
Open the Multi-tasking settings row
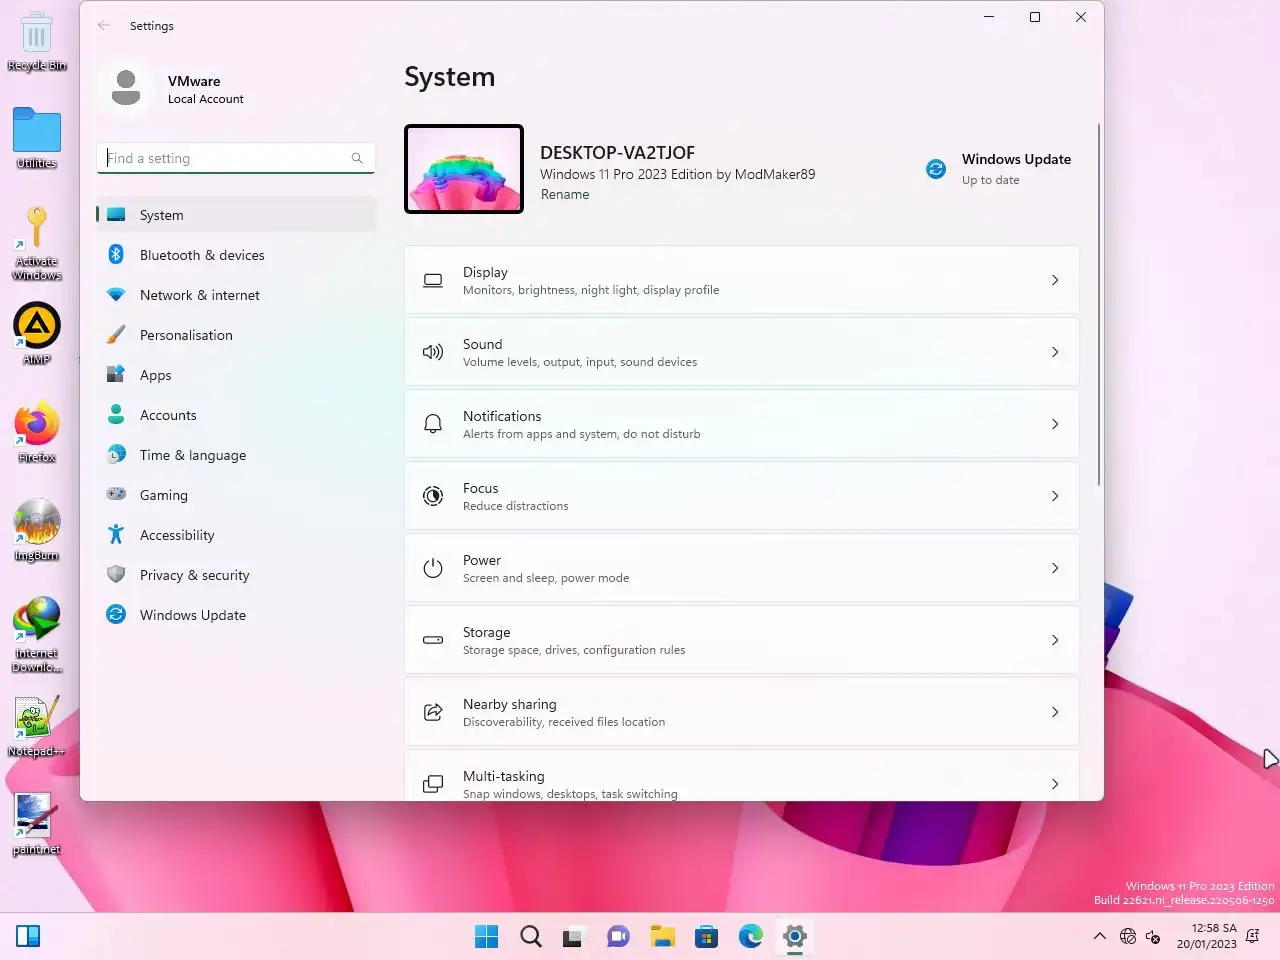(741, 776)
